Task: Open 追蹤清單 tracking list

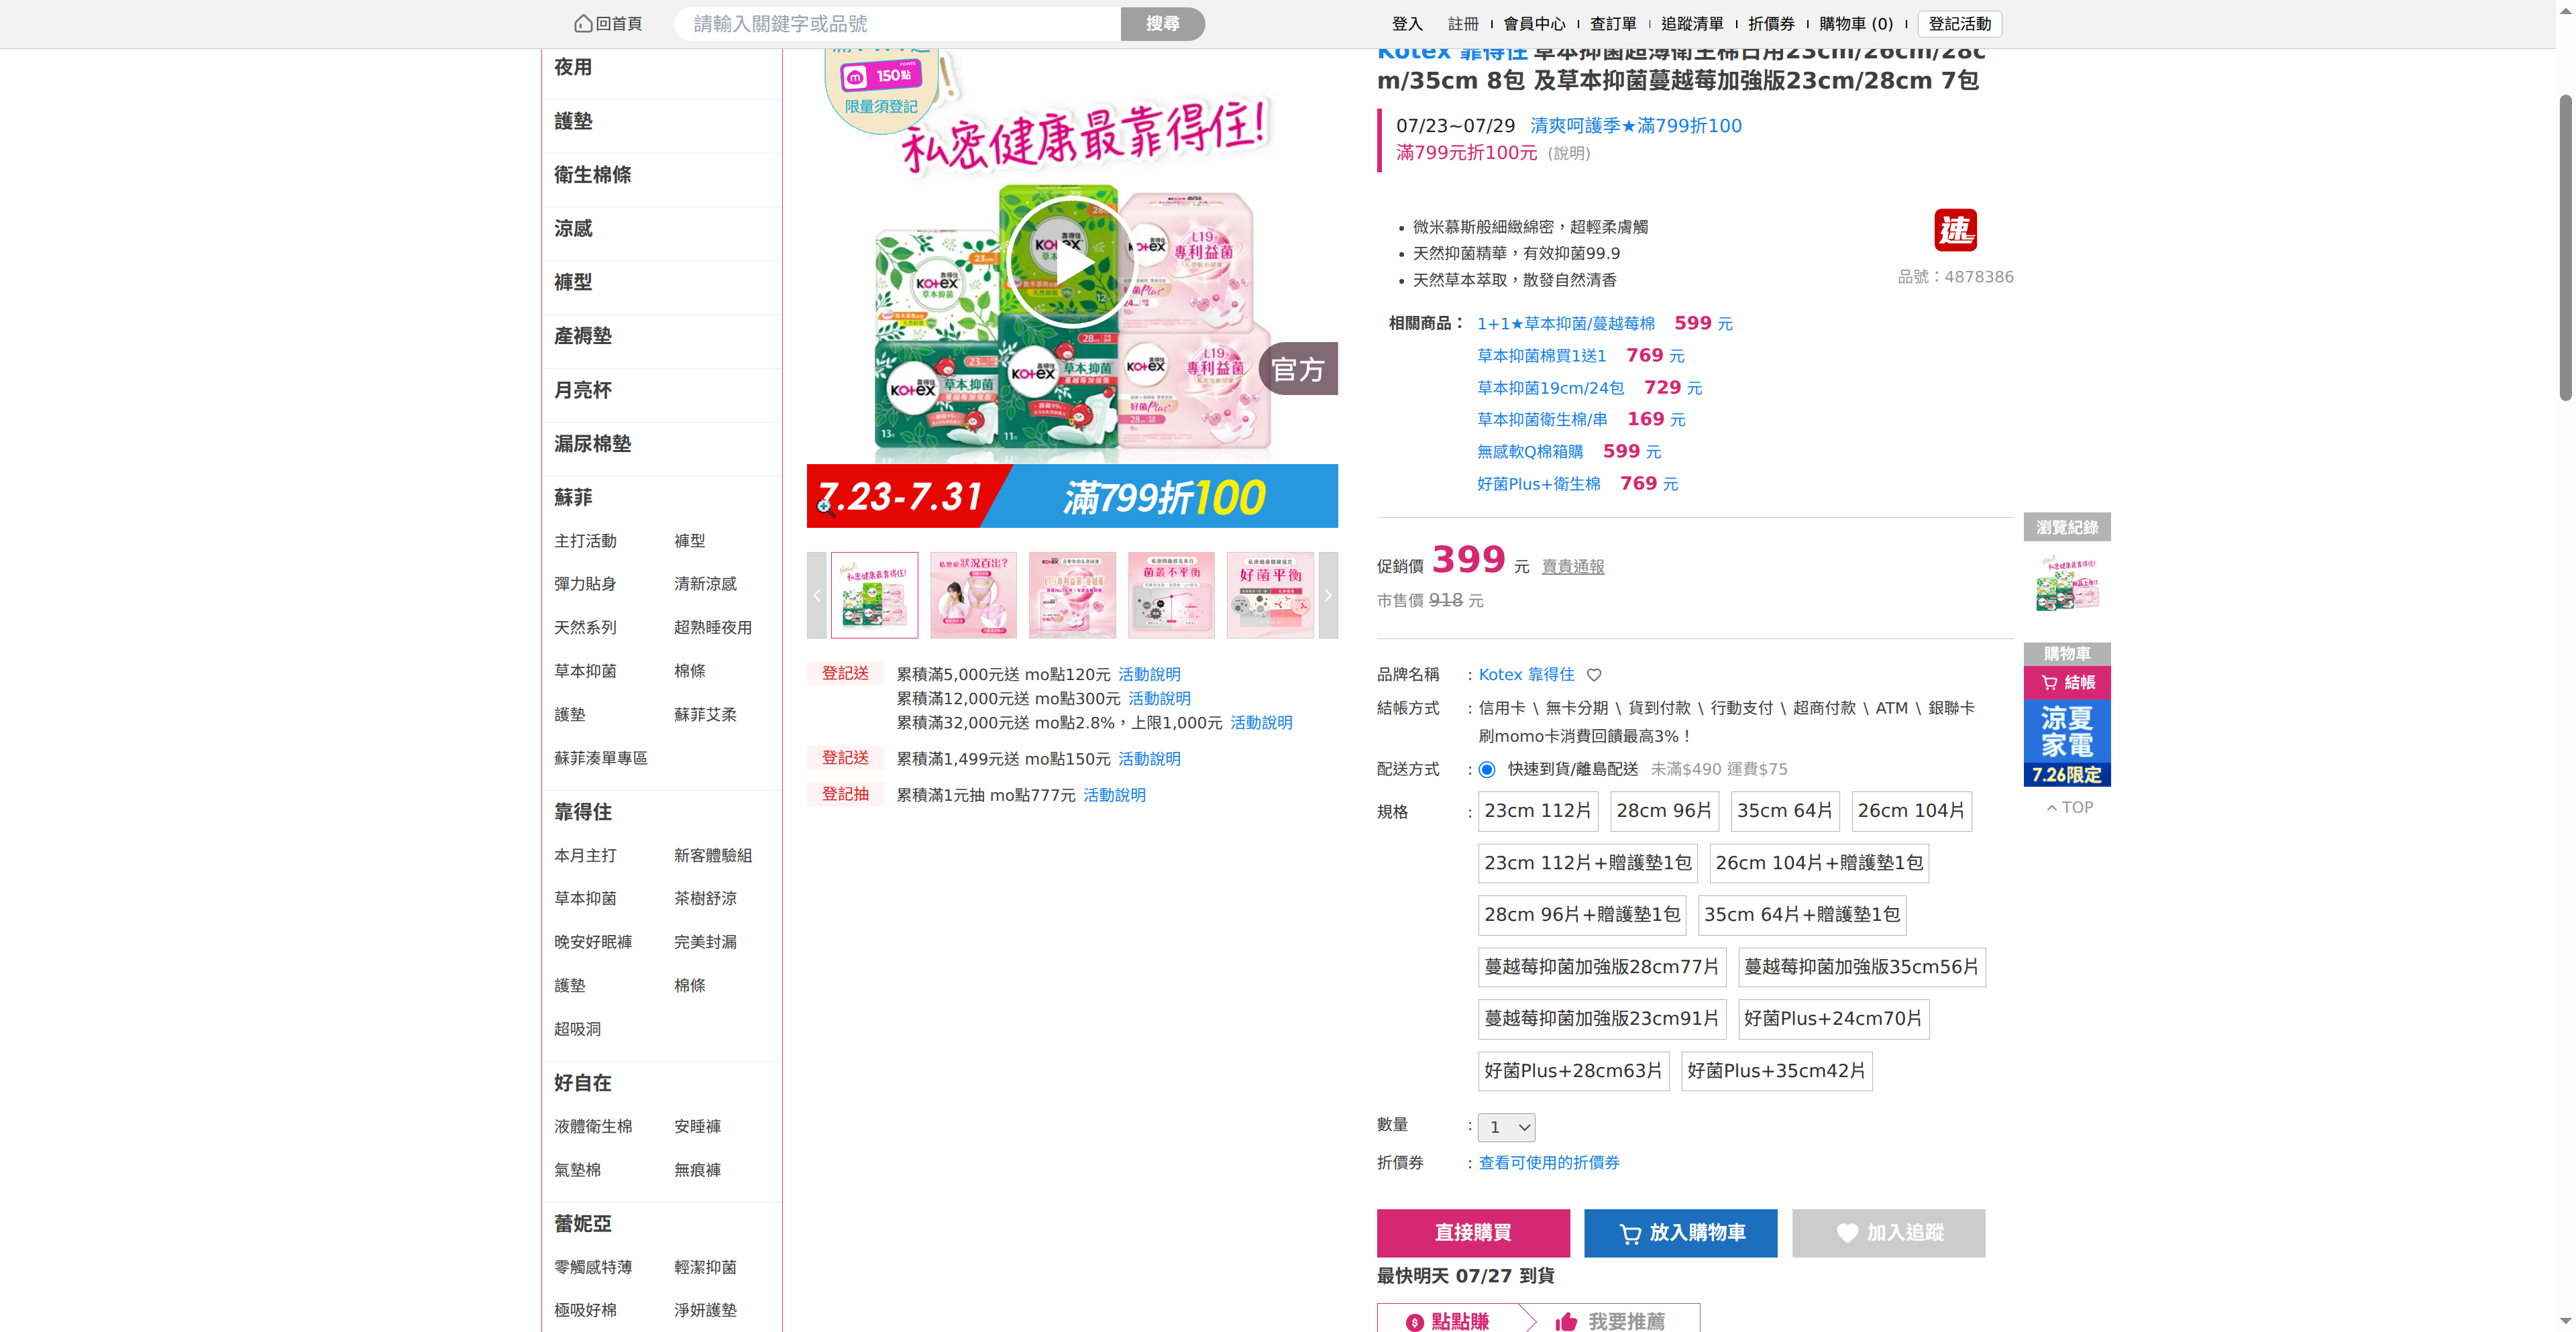Action: click(x=1692, y=23)
